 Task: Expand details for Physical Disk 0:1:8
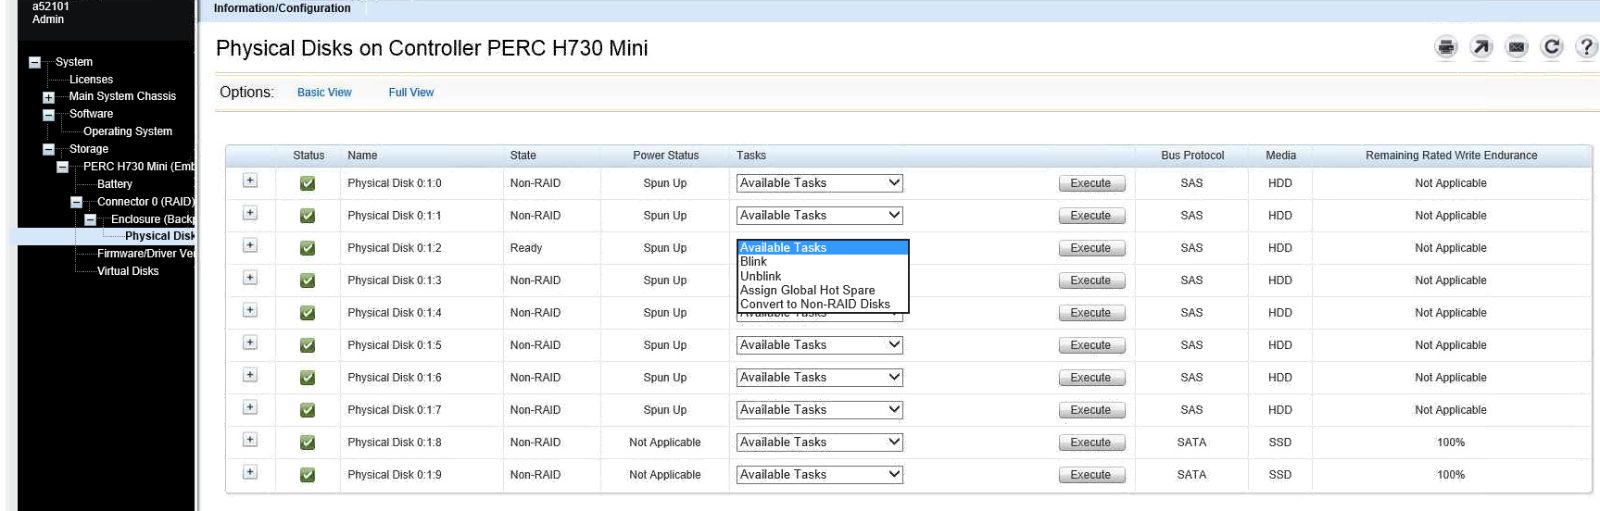(250, 441)
